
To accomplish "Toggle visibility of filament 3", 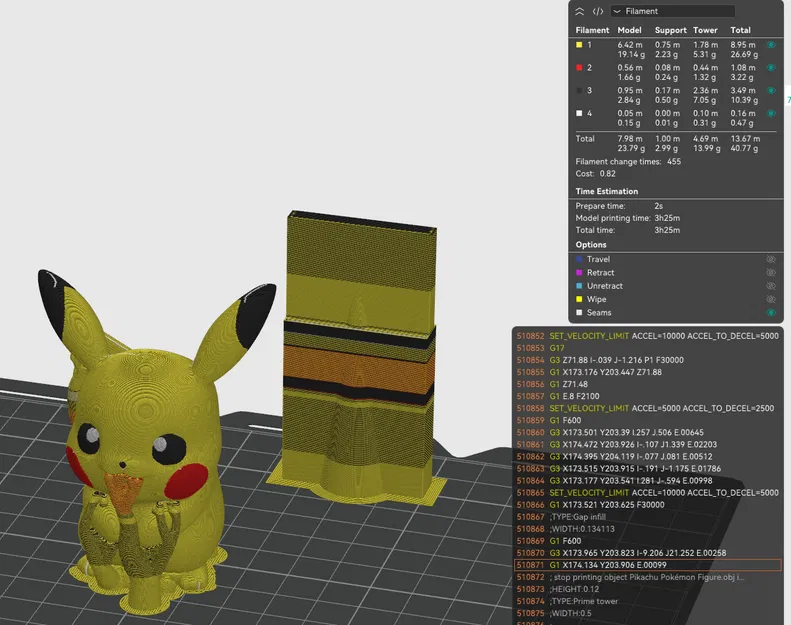I will coord(771,90).
